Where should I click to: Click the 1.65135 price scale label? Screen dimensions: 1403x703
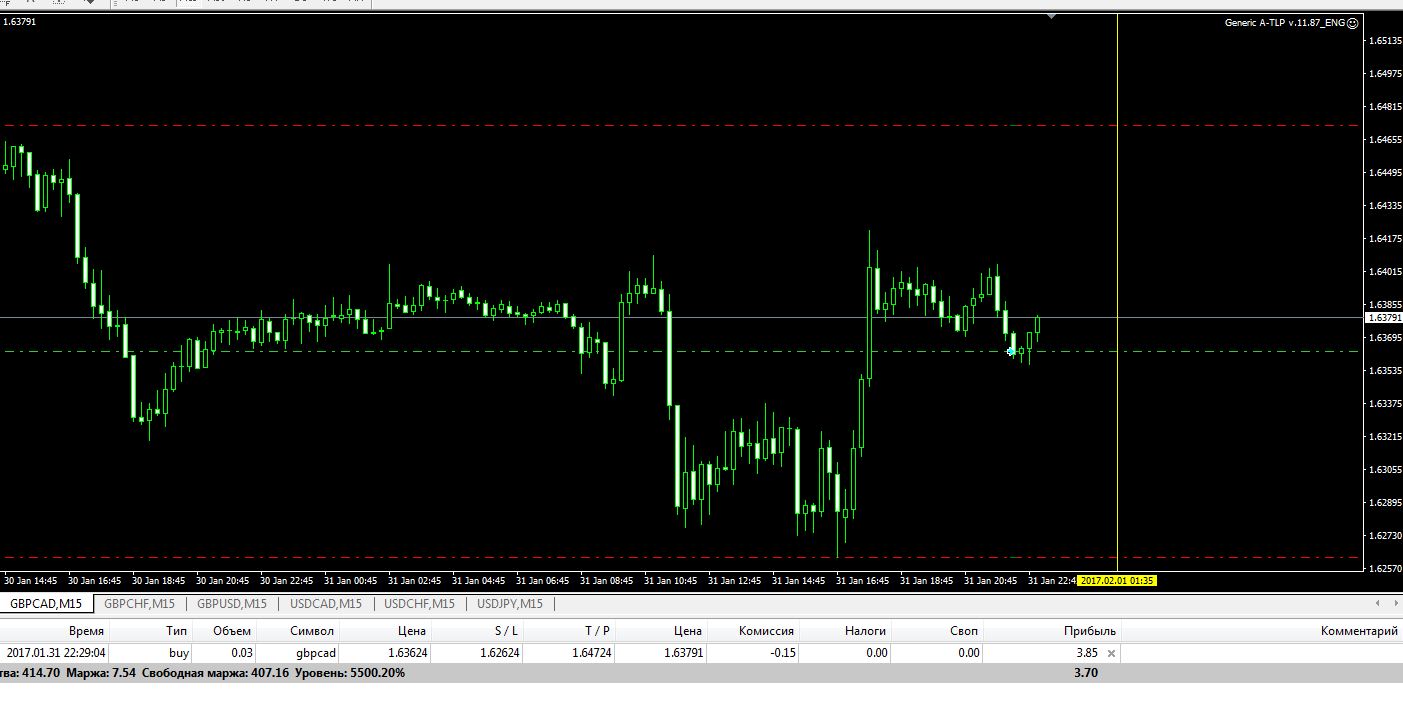tap(1383, 41)
